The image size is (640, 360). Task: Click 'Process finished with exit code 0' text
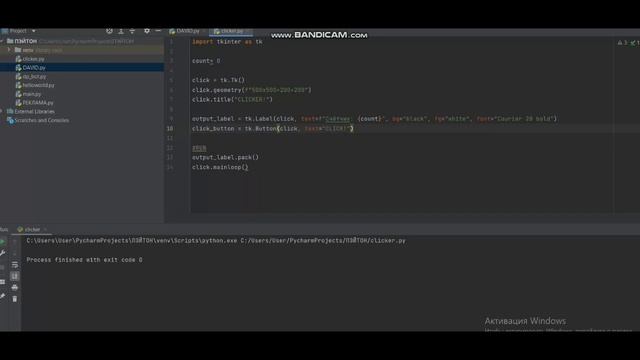pos(84,260)
